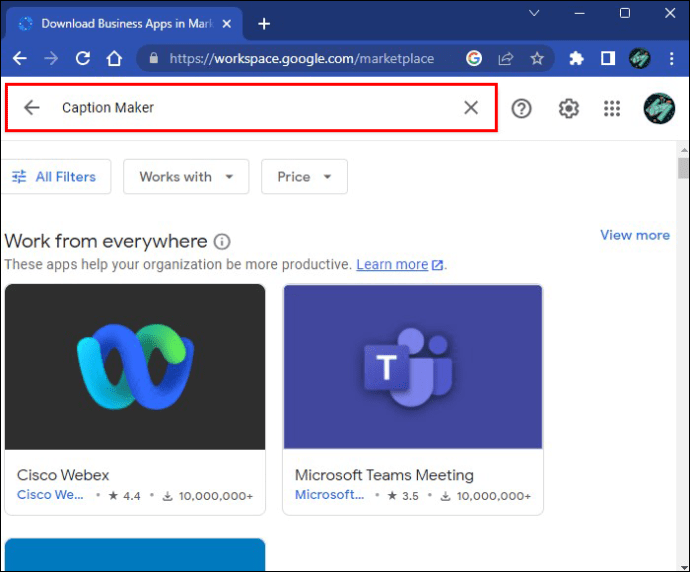The width and height of the screenshot is (690, 572).
Task: Open a new browser tab with plus
Action: point(264,24)
